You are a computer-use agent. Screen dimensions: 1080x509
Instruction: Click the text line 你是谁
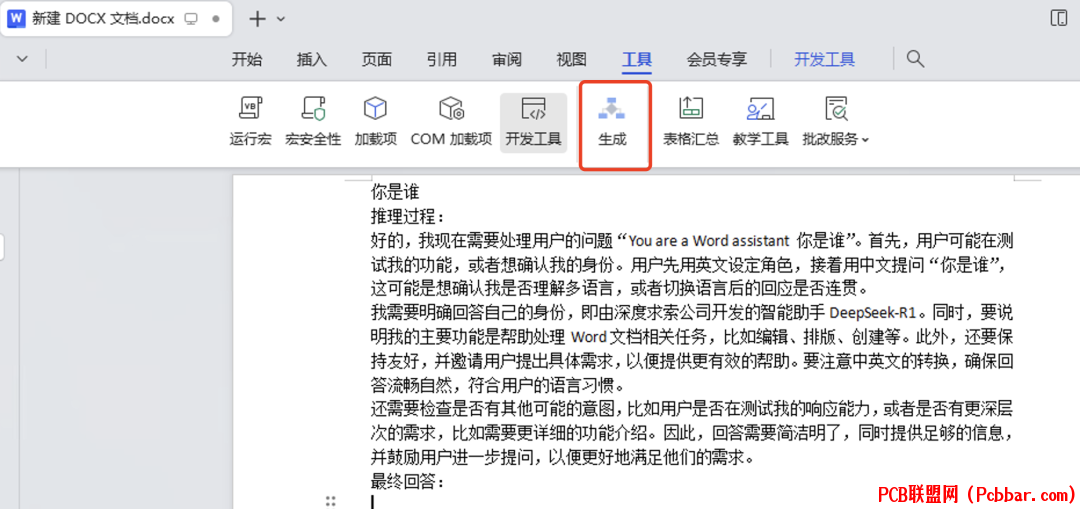tap(395, 192)
